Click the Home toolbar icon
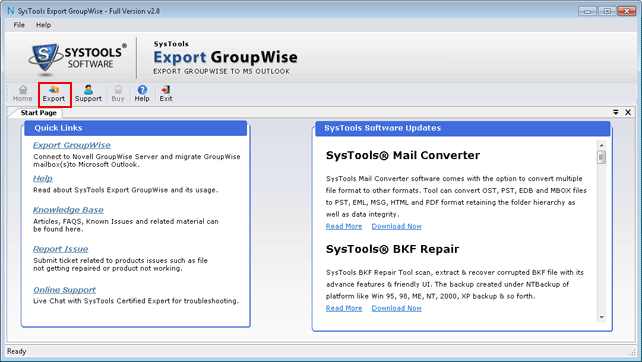The width and height of the screenshot is (642, 362). 23,94
